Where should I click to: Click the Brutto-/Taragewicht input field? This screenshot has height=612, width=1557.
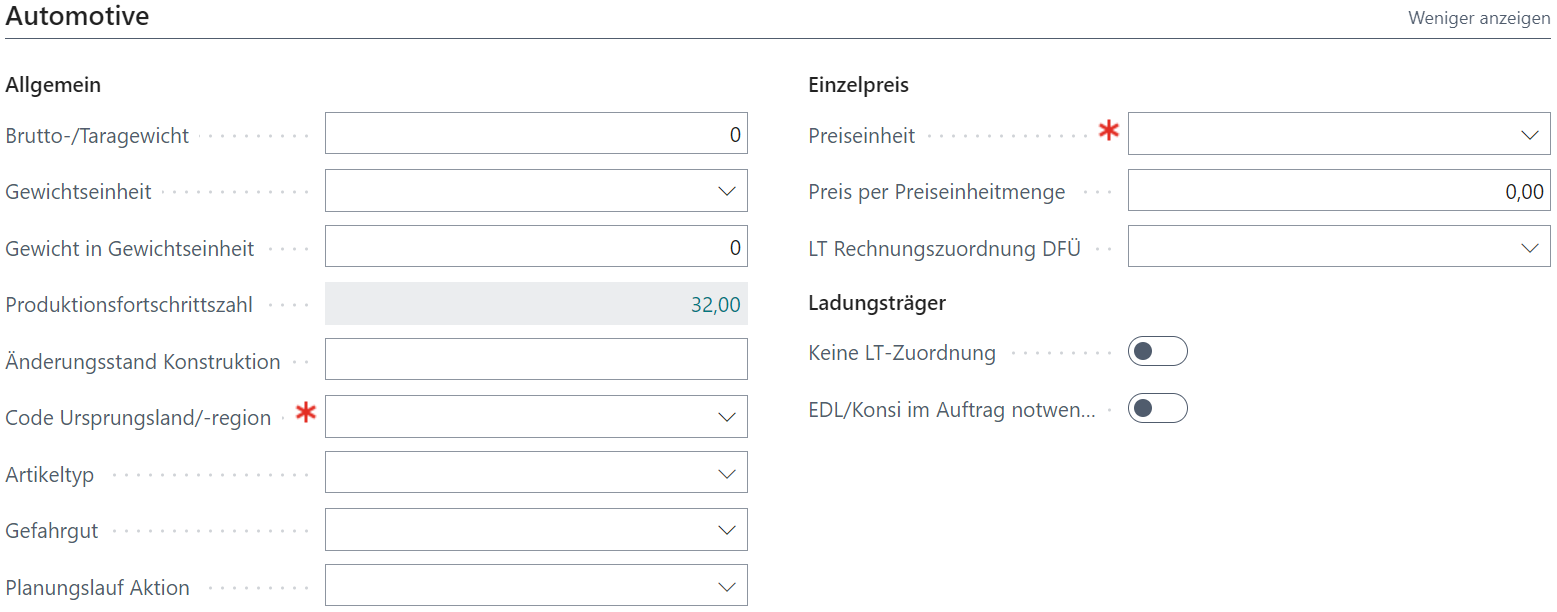click(535, 134)
